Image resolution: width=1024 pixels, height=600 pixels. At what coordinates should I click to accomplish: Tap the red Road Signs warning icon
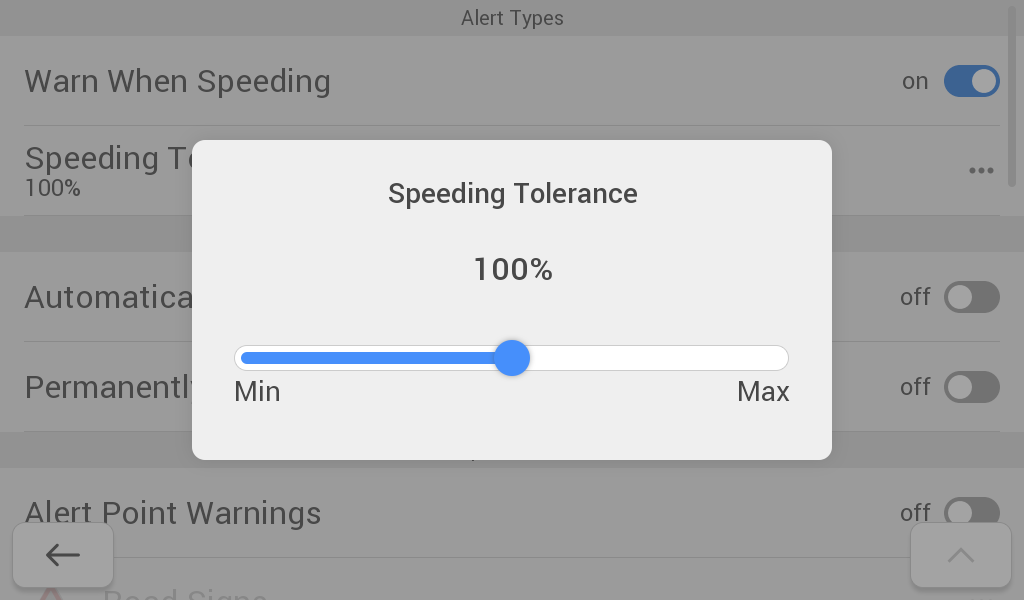coord(52,594)
